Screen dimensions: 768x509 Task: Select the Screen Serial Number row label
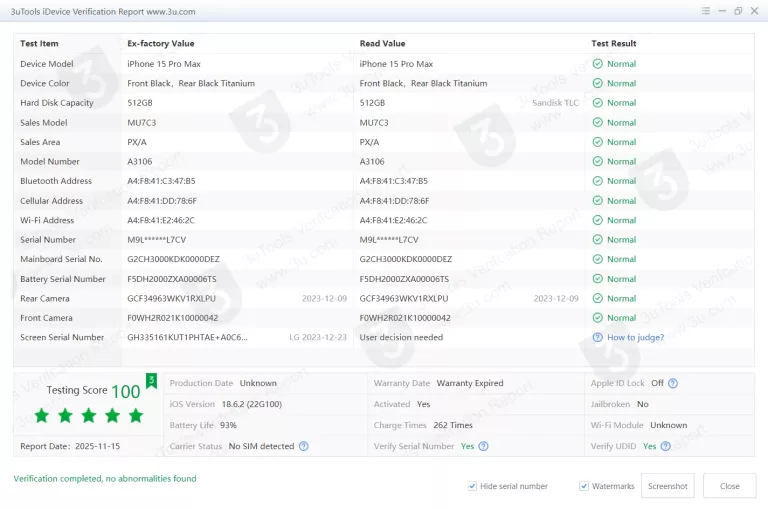(62, 338)
